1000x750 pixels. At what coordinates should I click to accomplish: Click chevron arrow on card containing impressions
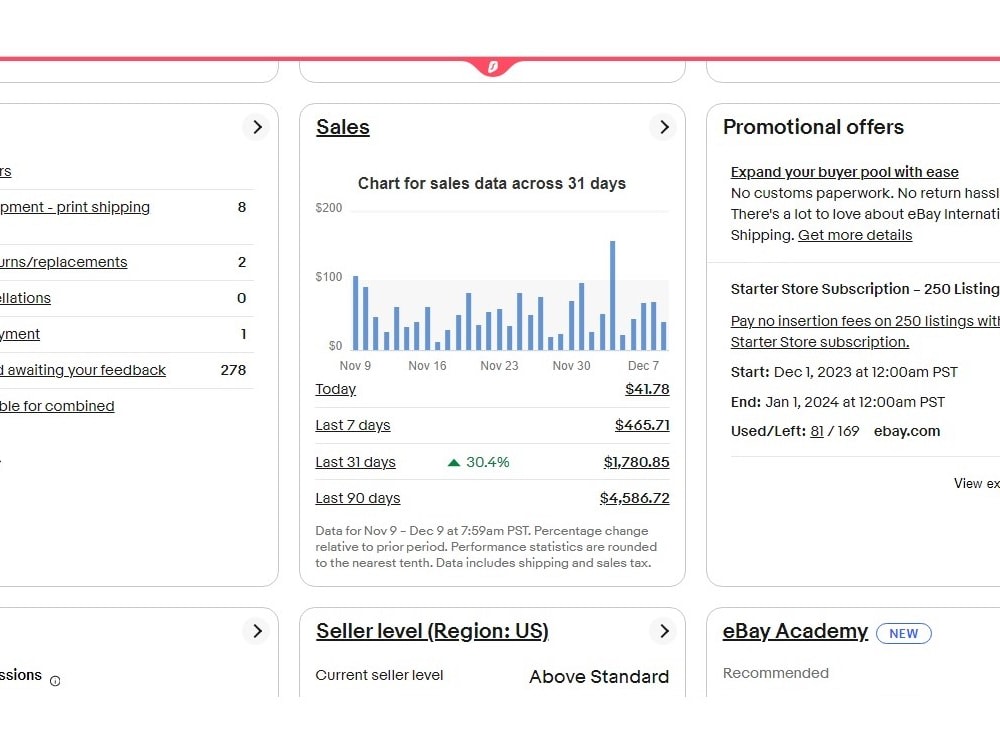coord(257,631)
